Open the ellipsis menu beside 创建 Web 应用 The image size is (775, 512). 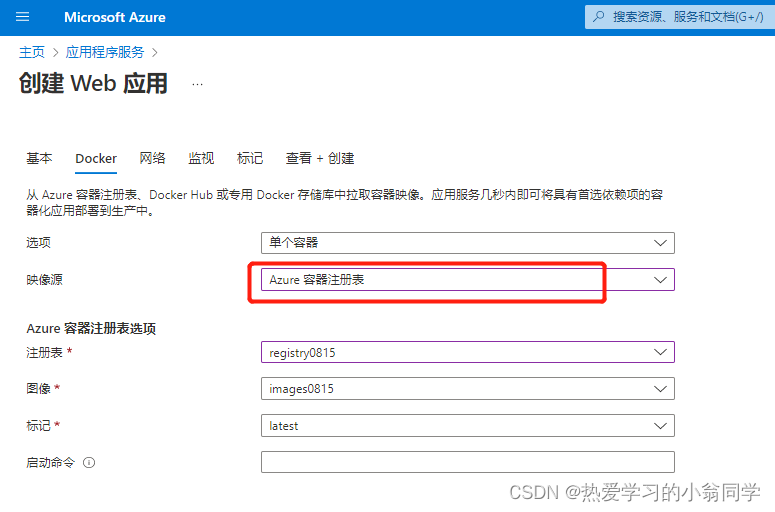(x=197, y=85)
